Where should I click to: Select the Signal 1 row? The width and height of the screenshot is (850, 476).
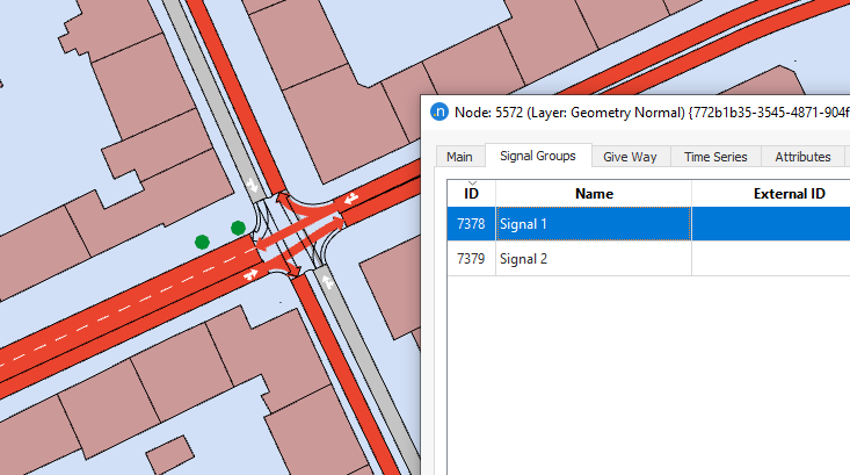648,224
